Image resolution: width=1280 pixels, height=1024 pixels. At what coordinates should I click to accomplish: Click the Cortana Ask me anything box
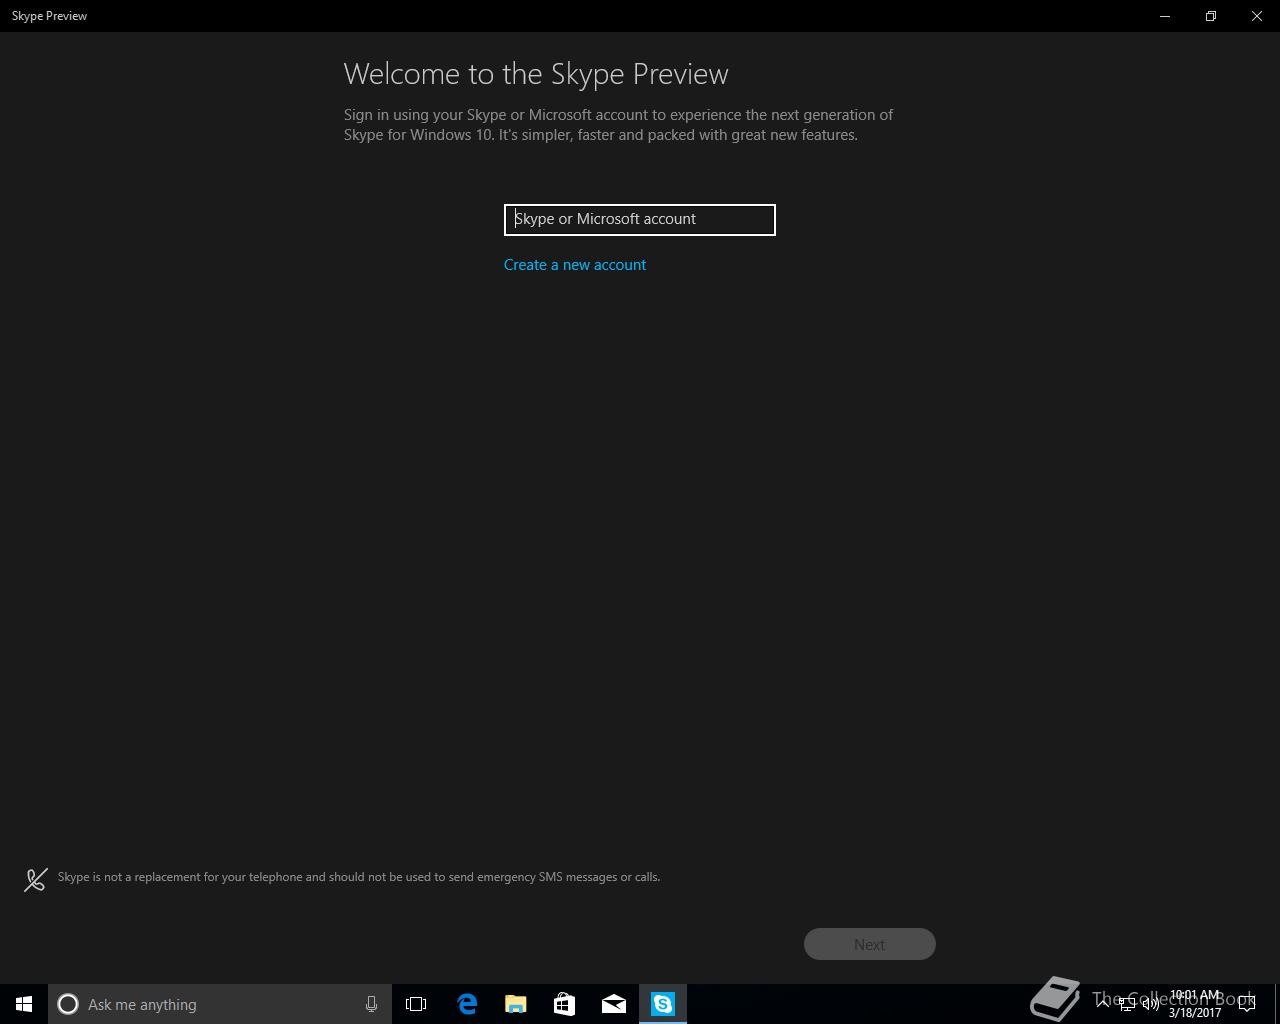pyautogui.click(x=220, y=1004)
